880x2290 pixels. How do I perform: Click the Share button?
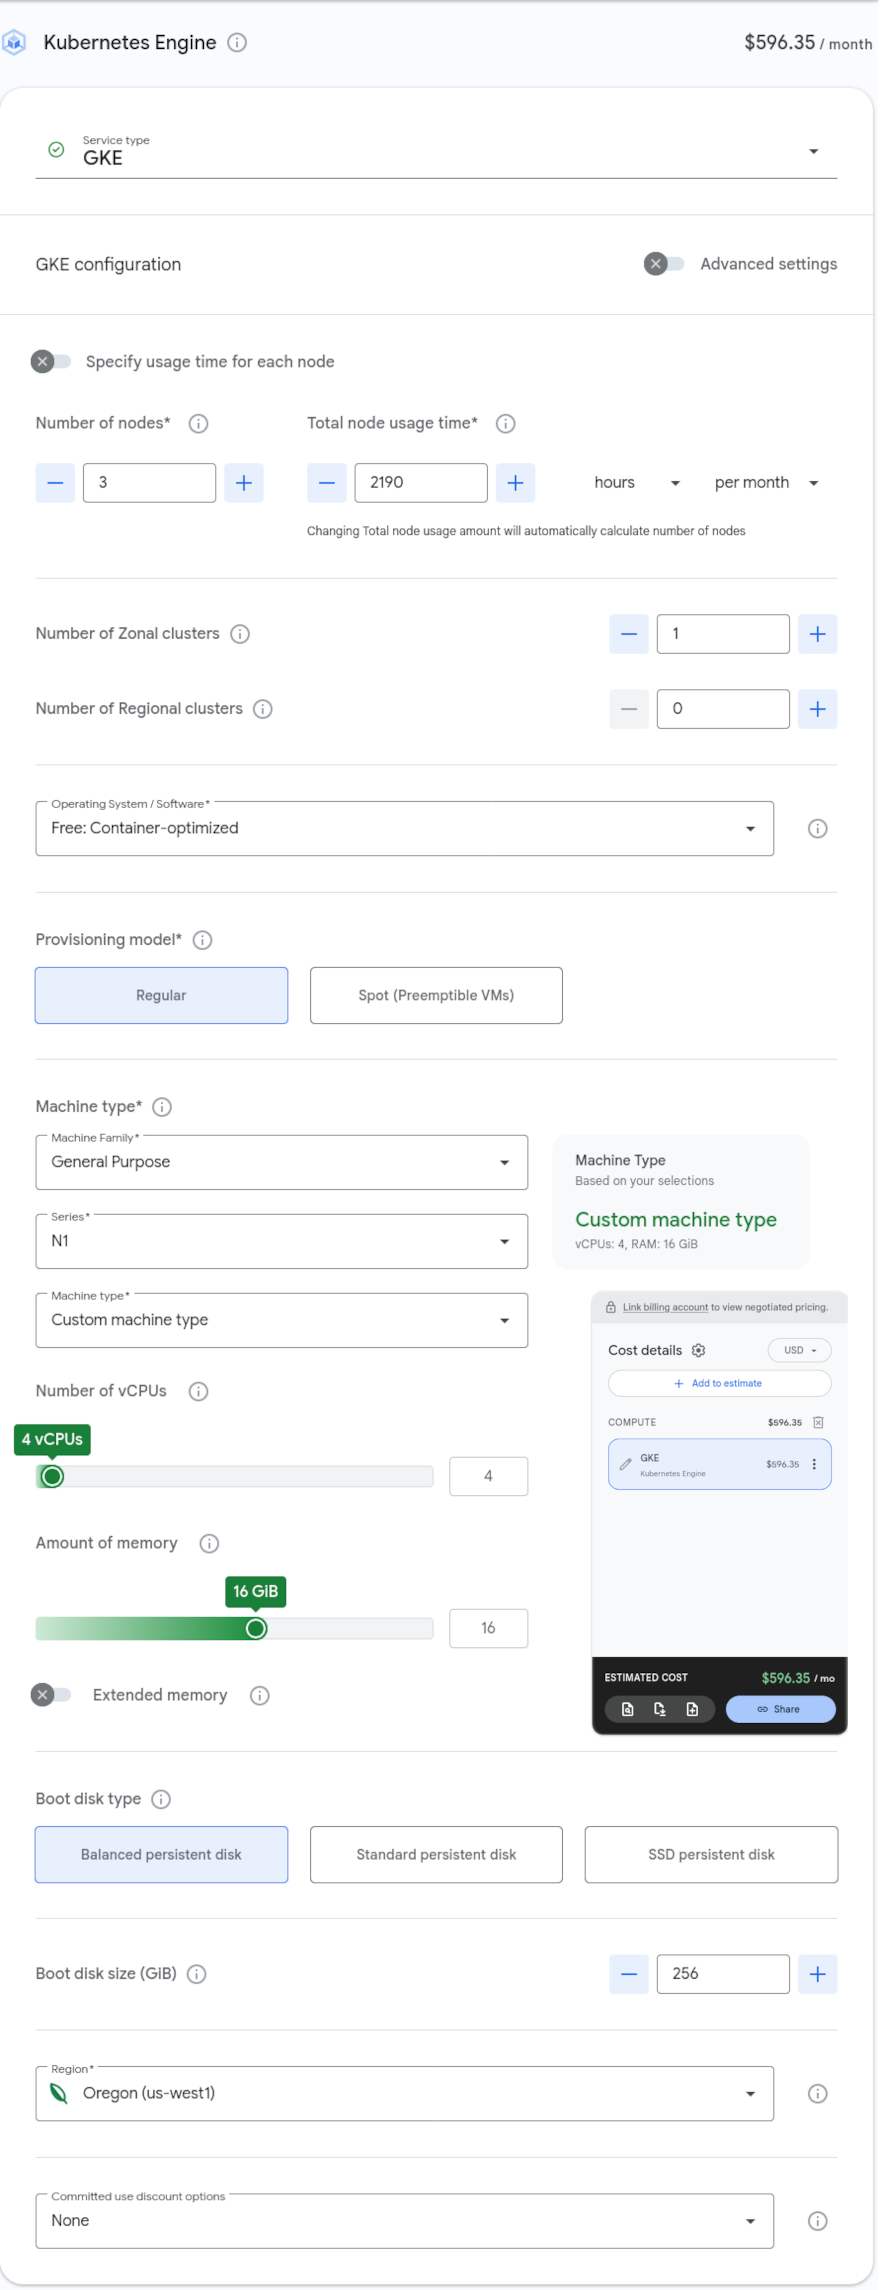tap(780, 1710)
